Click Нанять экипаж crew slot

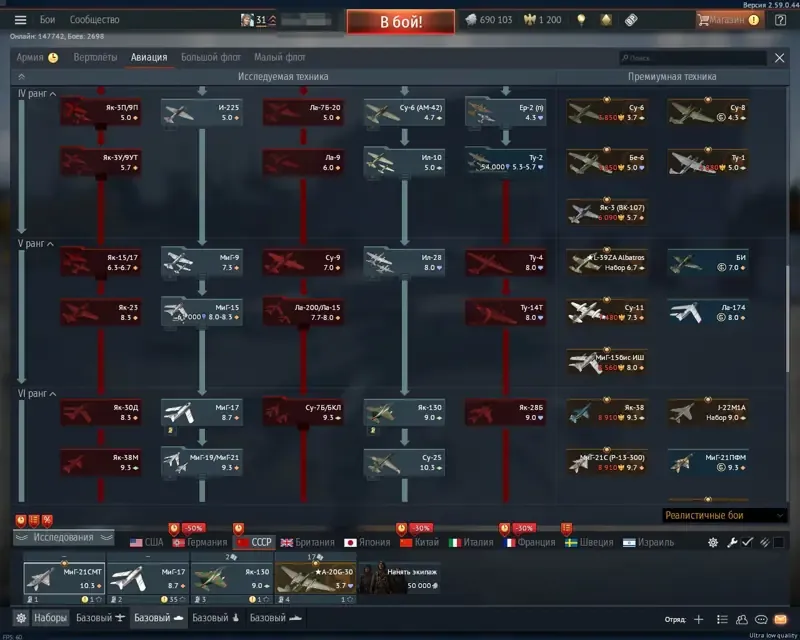click(399, 578)
